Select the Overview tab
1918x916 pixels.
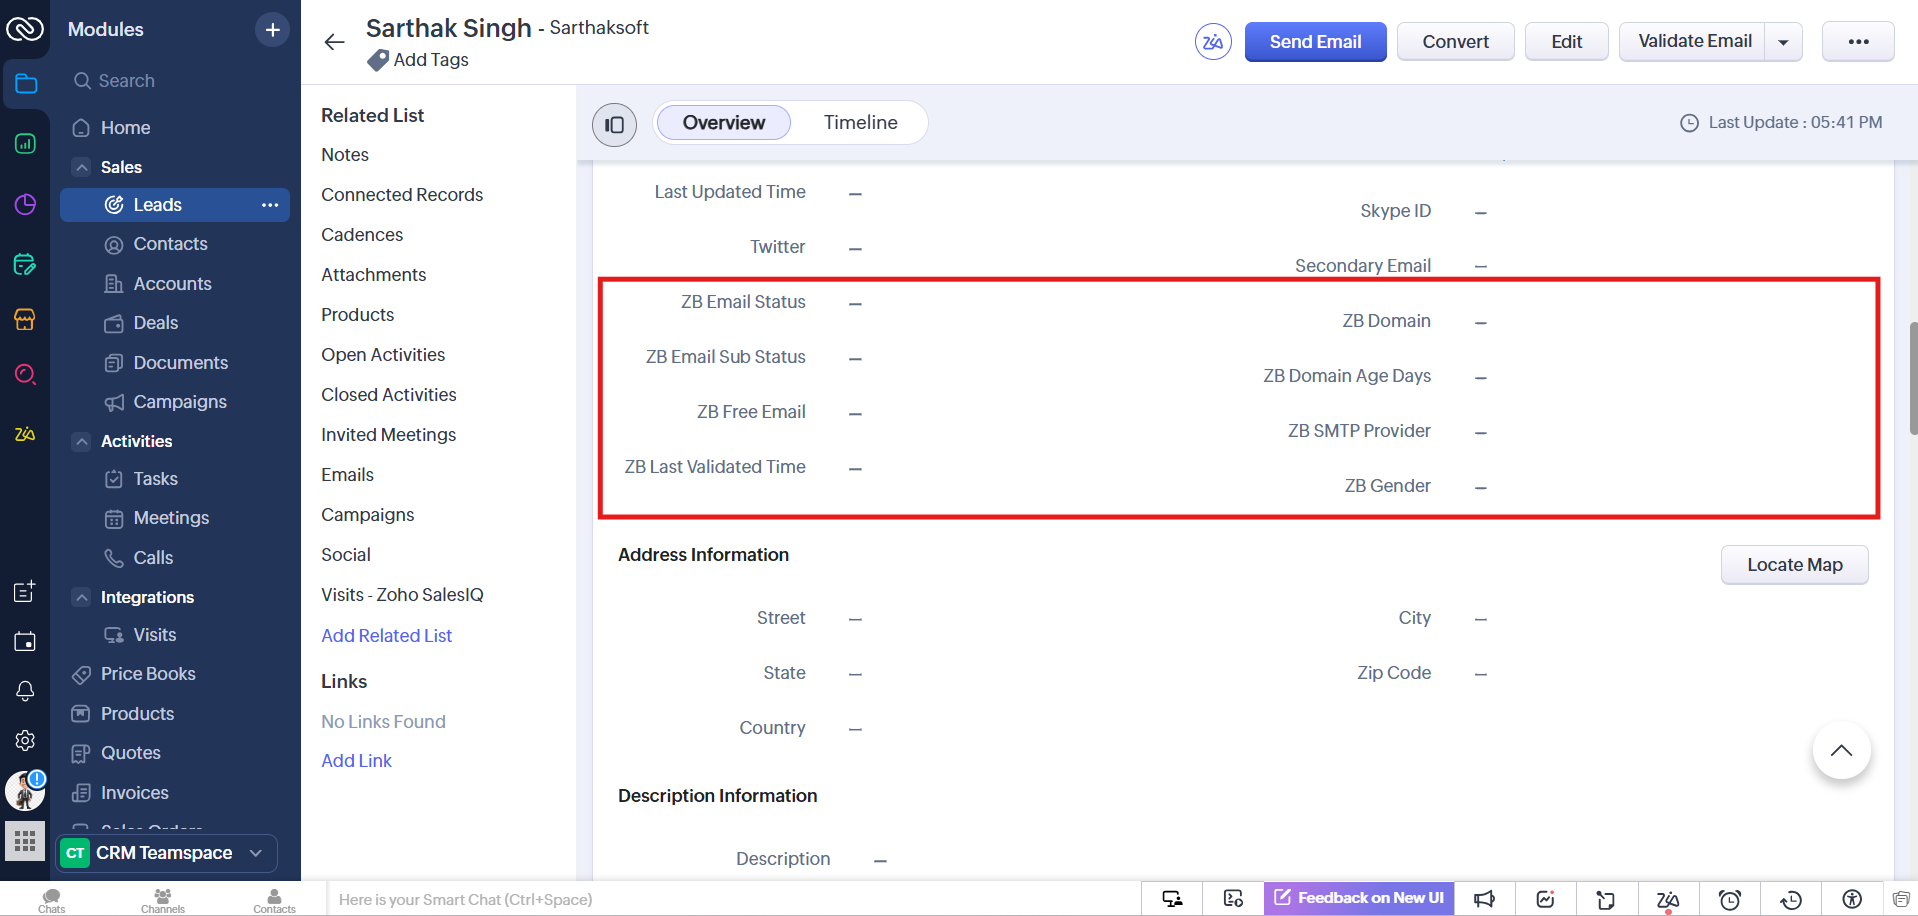pyautogui.click(x=723, y=123)
